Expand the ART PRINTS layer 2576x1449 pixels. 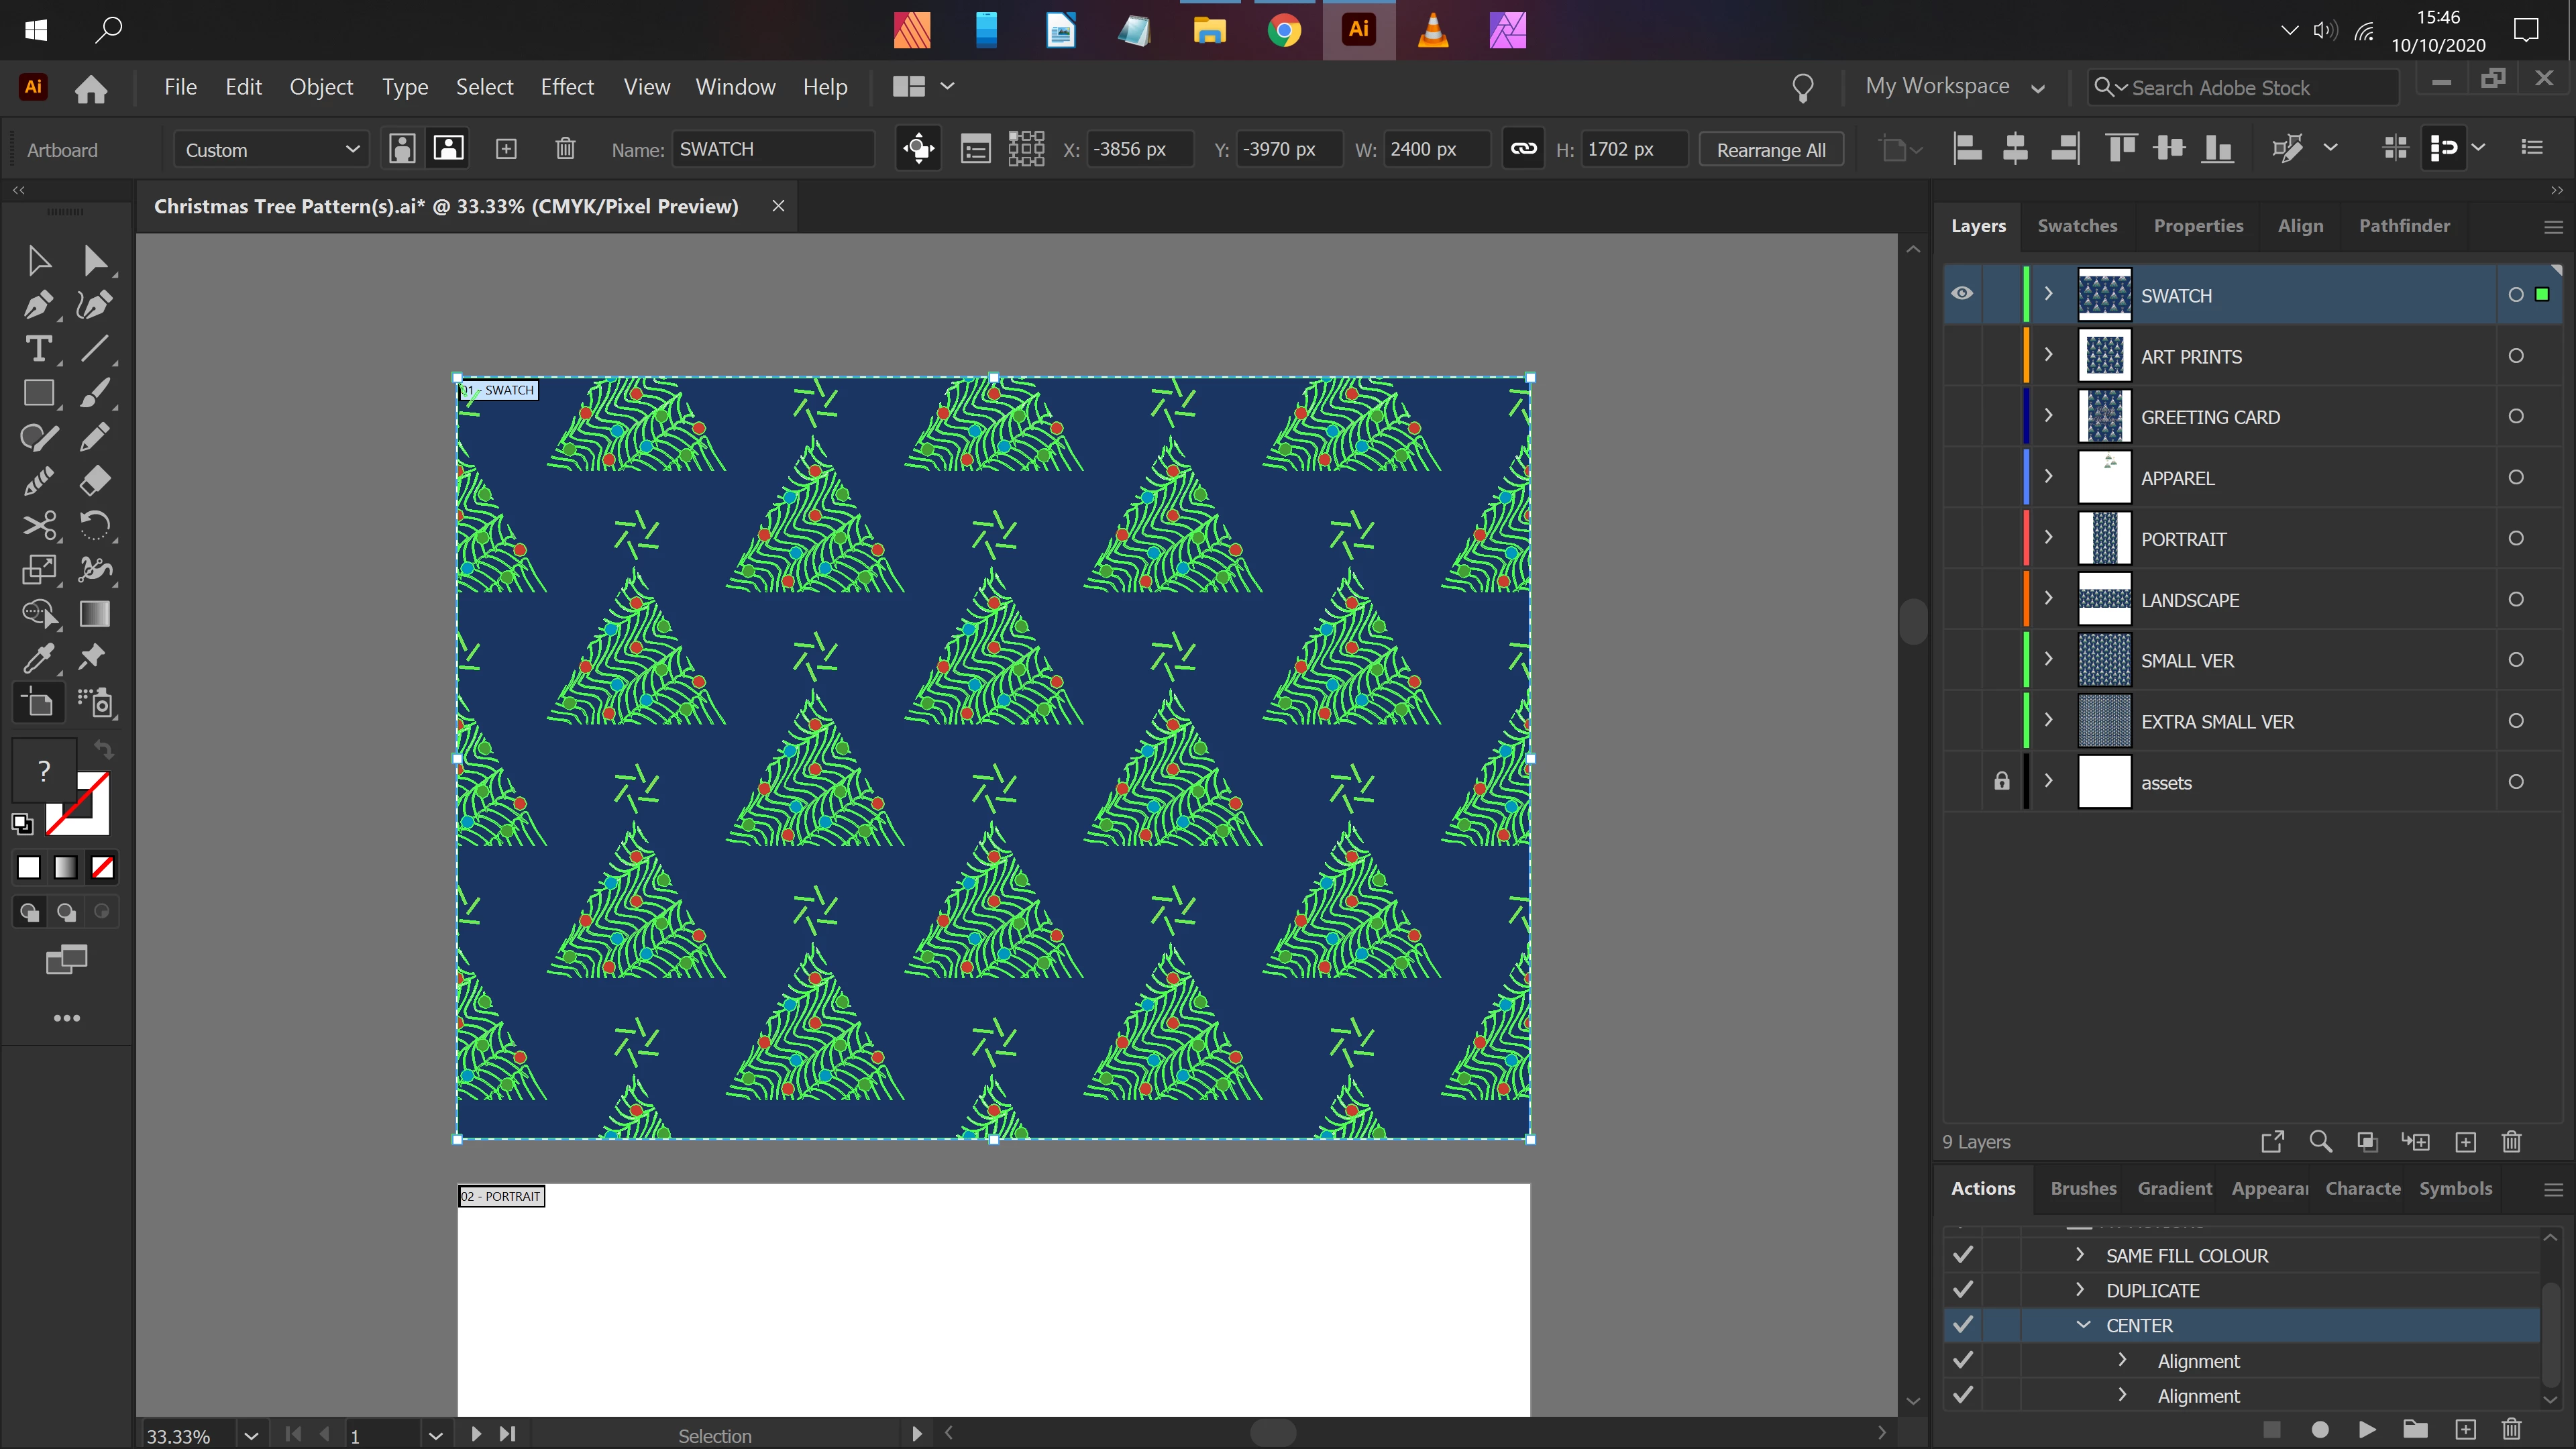tap(2048, 355)
